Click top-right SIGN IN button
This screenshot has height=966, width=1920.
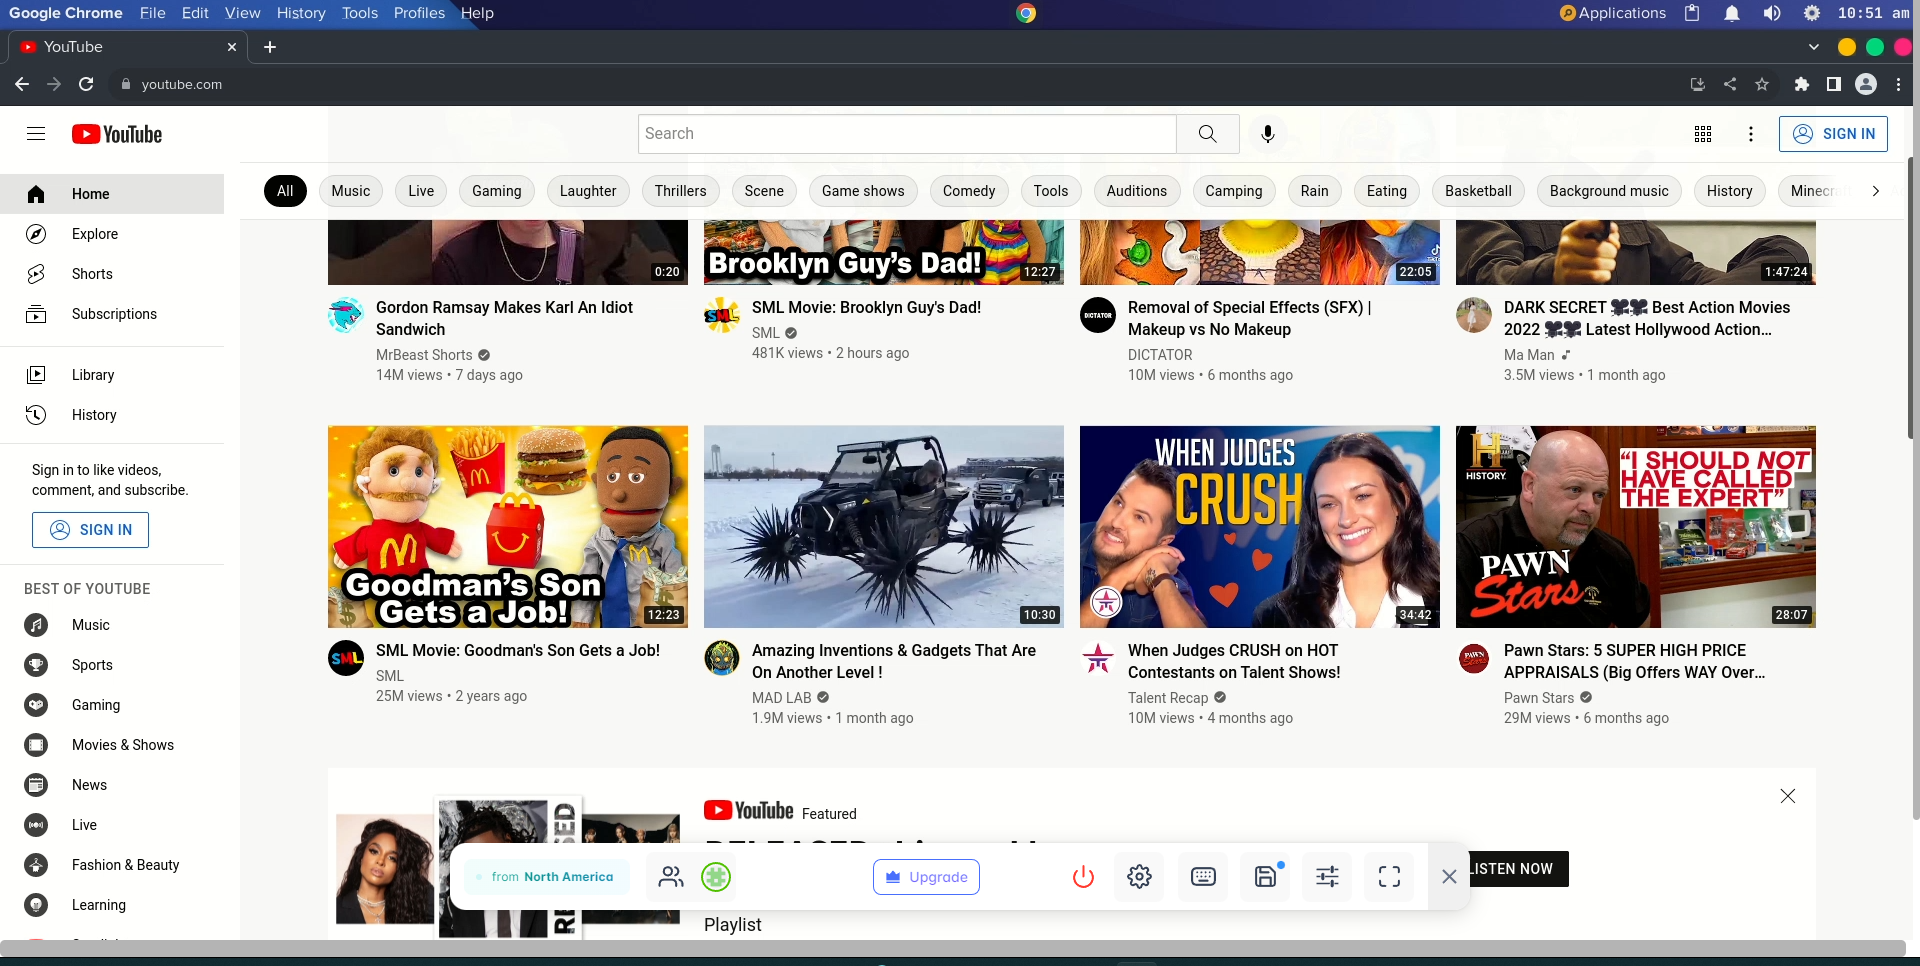[1833, 134]
